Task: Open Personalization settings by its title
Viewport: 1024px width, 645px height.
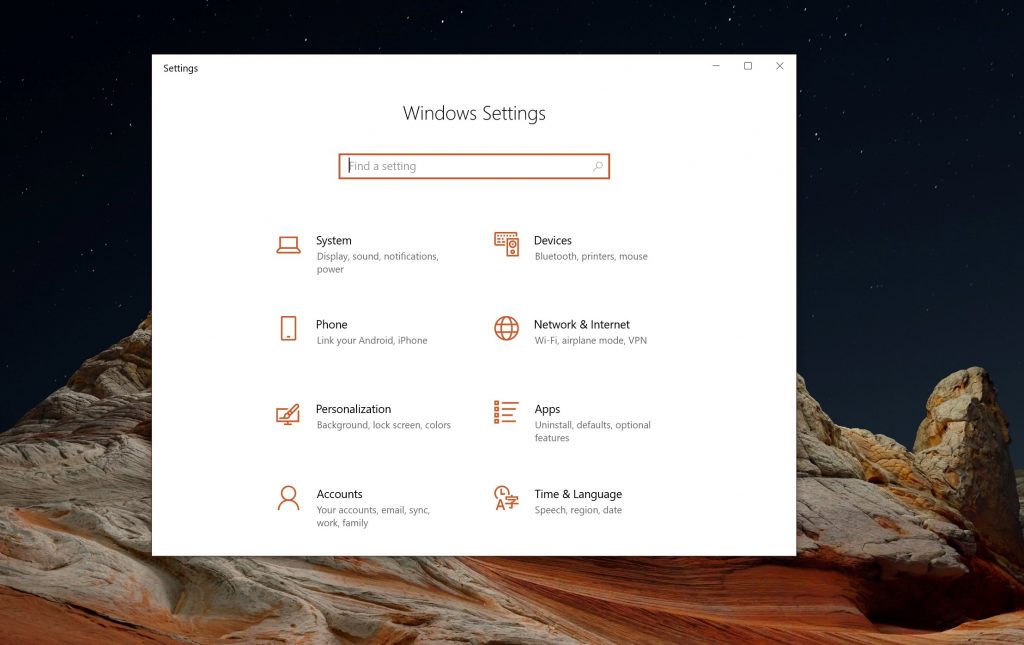Action: coord(353,409)
